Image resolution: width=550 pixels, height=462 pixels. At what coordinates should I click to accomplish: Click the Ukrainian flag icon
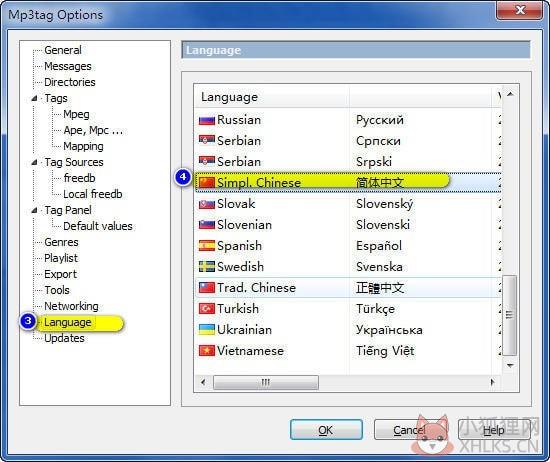tap(207, 330)
